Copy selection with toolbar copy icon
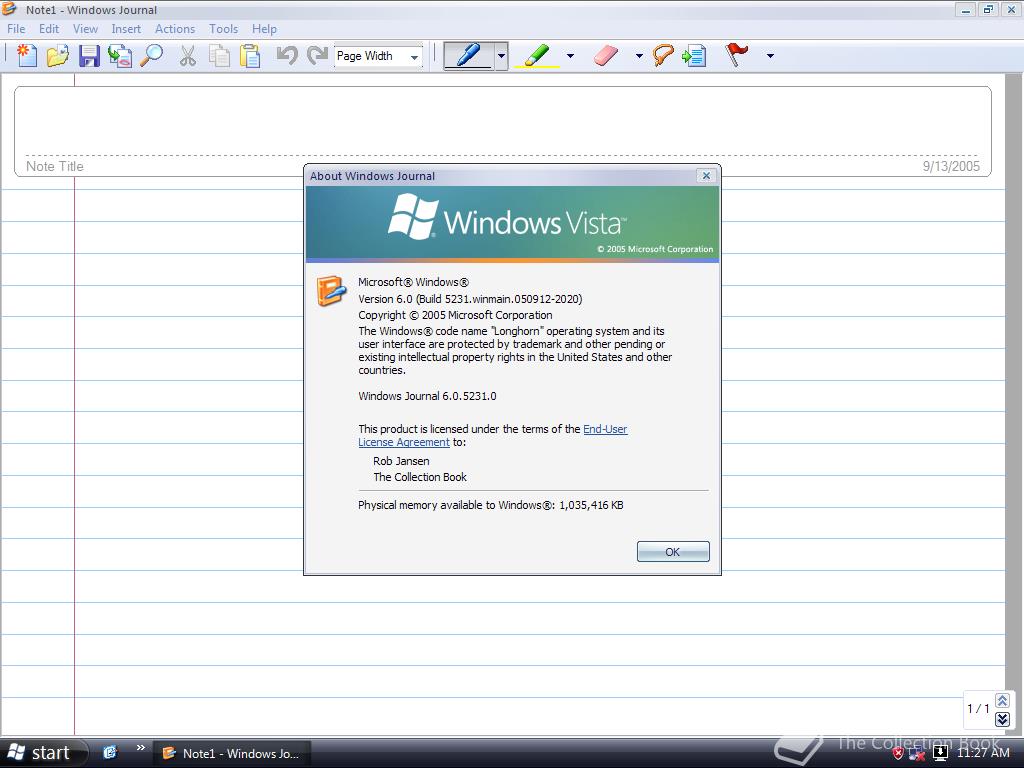This screenshot has width=1024, height=768. [219, 56]
